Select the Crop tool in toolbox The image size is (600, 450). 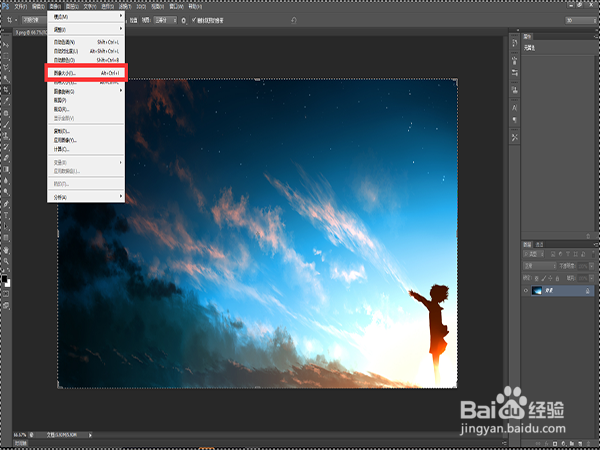pos(6,90)
